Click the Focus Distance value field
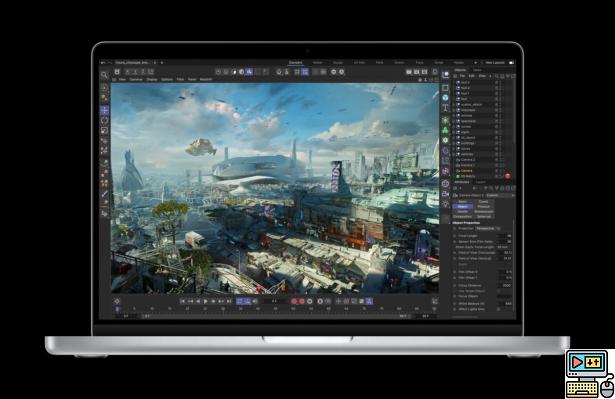Image resolution: width=615 pixels, height=399 pixels. click(x=505, y=285)
